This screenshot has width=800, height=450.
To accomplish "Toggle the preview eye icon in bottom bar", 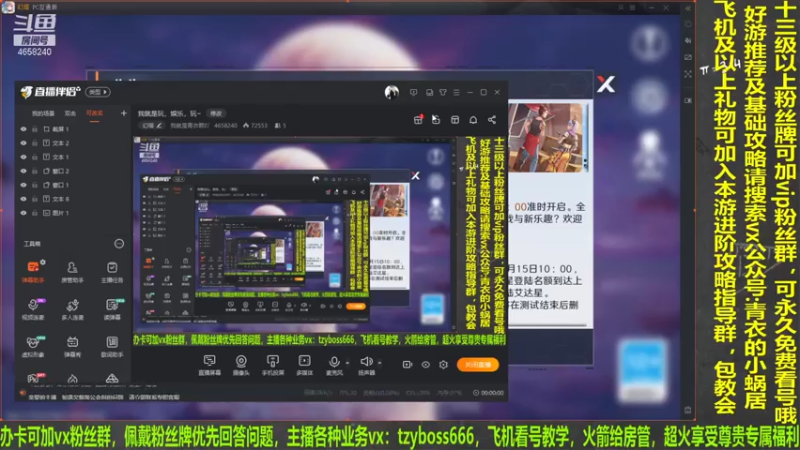I will [426, 364].
